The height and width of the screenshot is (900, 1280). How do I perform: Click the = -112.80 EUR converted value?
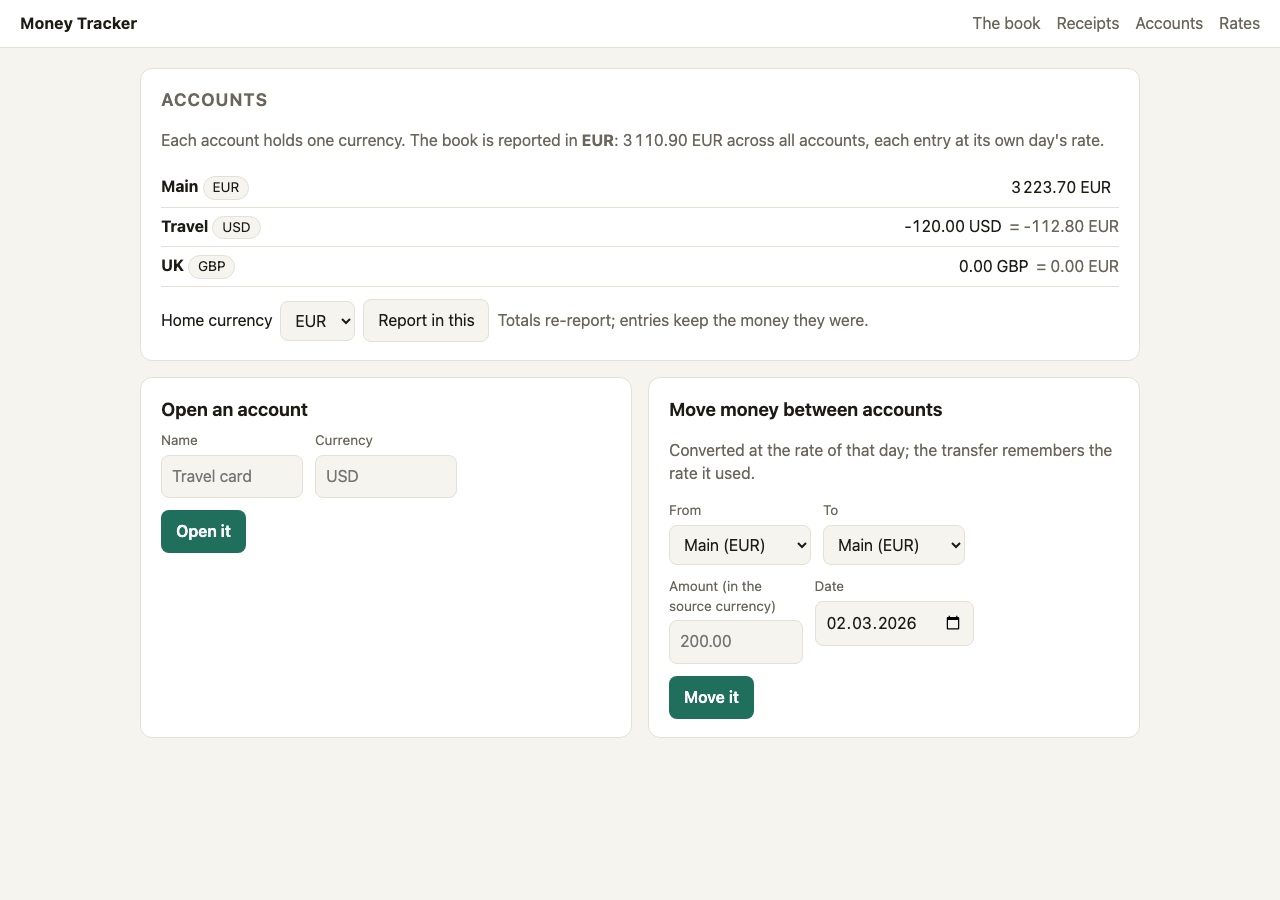coord(1064,227)
